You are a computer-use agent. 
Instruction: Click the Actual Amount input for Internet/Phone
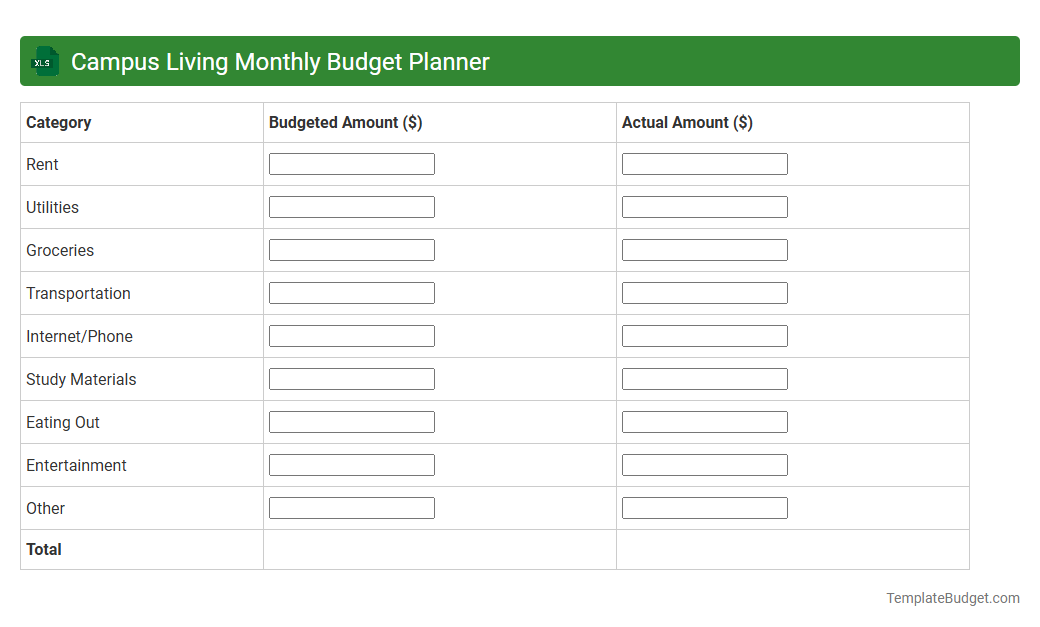[x=704, y=335]
